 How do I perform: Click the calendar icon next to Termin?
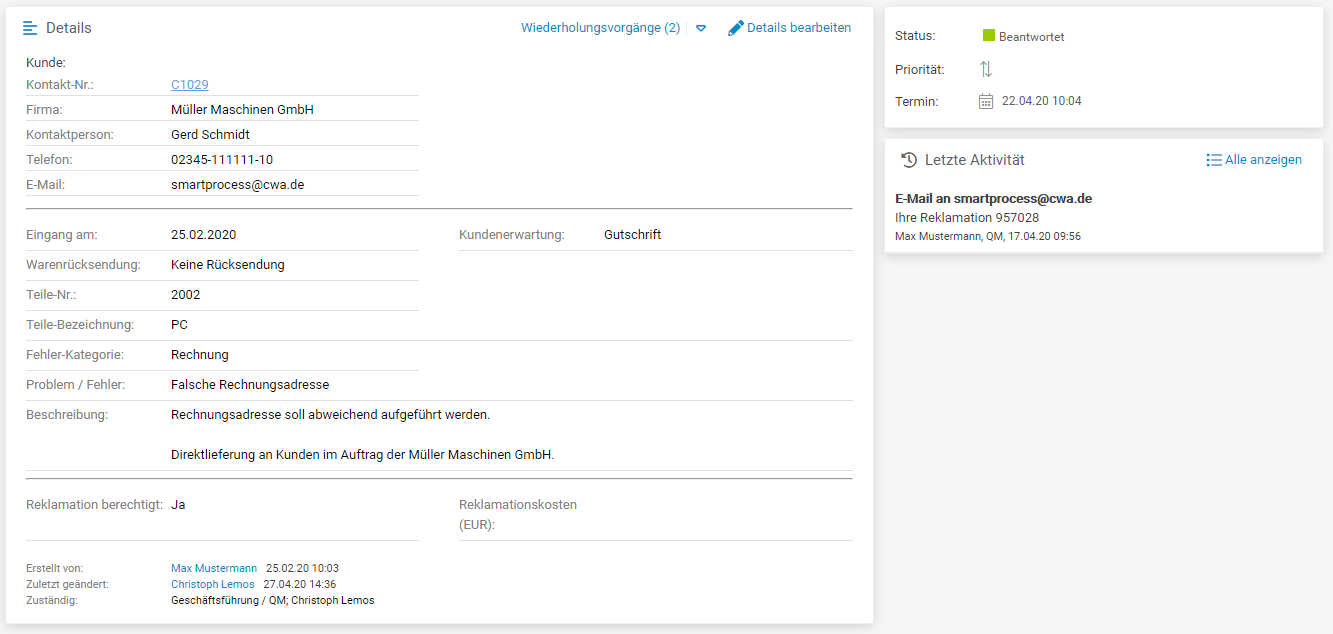point(986,101)
